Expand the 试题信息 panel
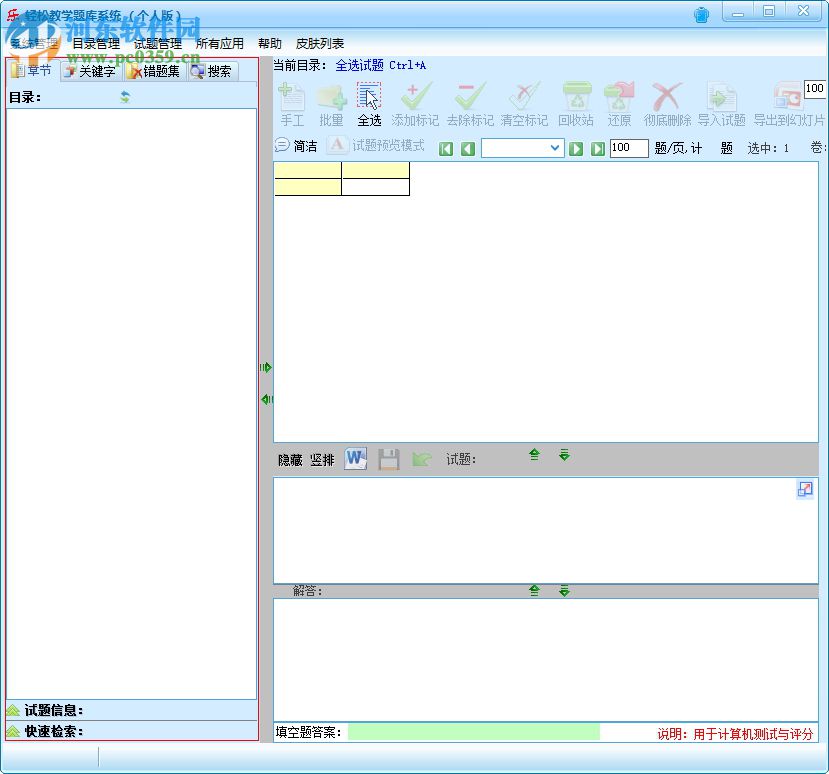The image size is (829, 774). pos(50,710)
